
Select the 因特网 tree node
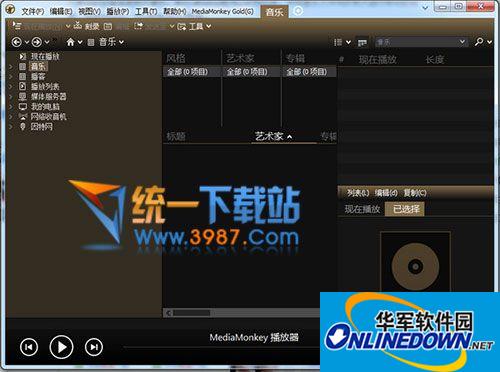click(42, 126)
